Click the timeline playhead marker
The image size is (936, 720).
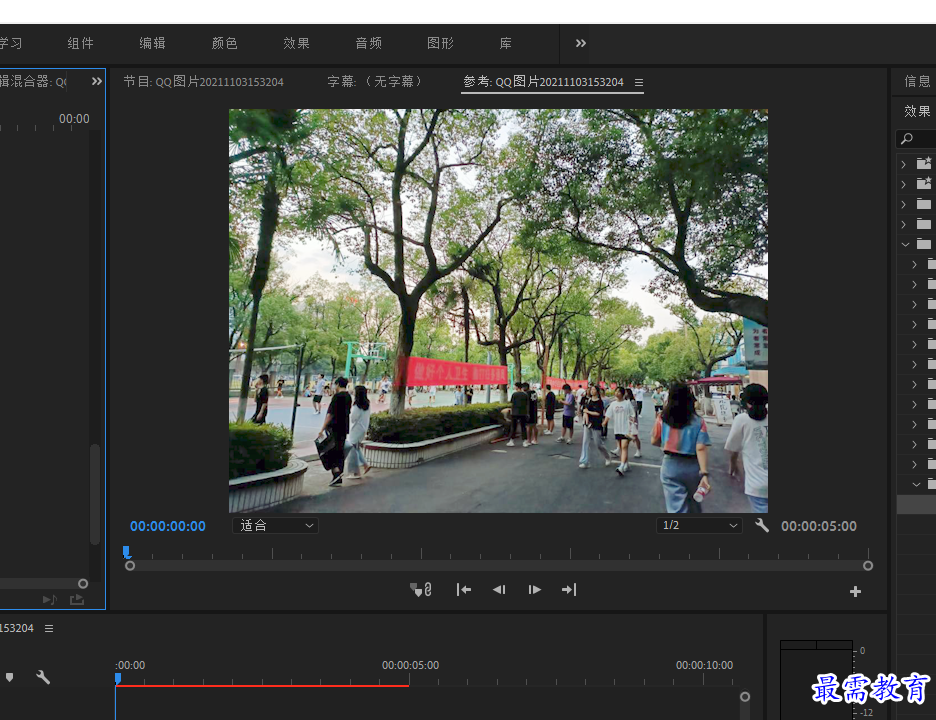118,678
